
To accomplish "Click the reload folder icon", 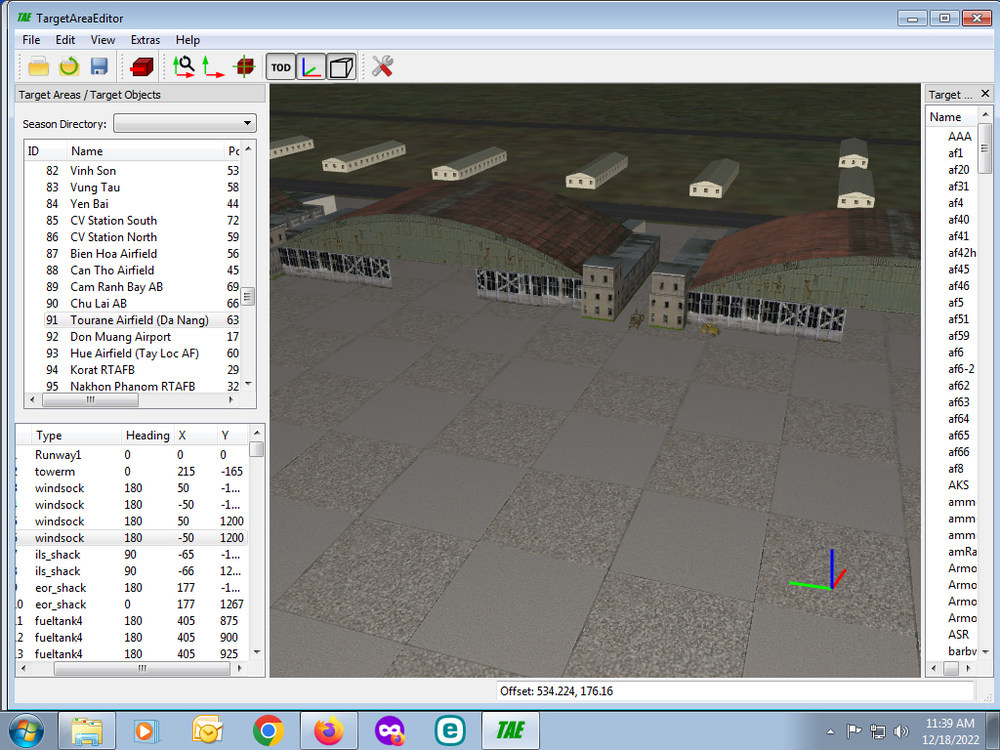I will [x=69, y=66].
